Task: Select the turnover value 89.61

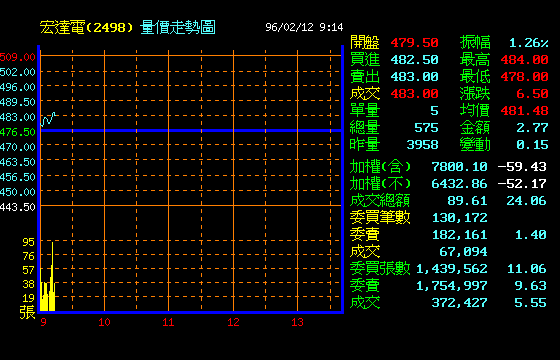Action: (467, 201)
